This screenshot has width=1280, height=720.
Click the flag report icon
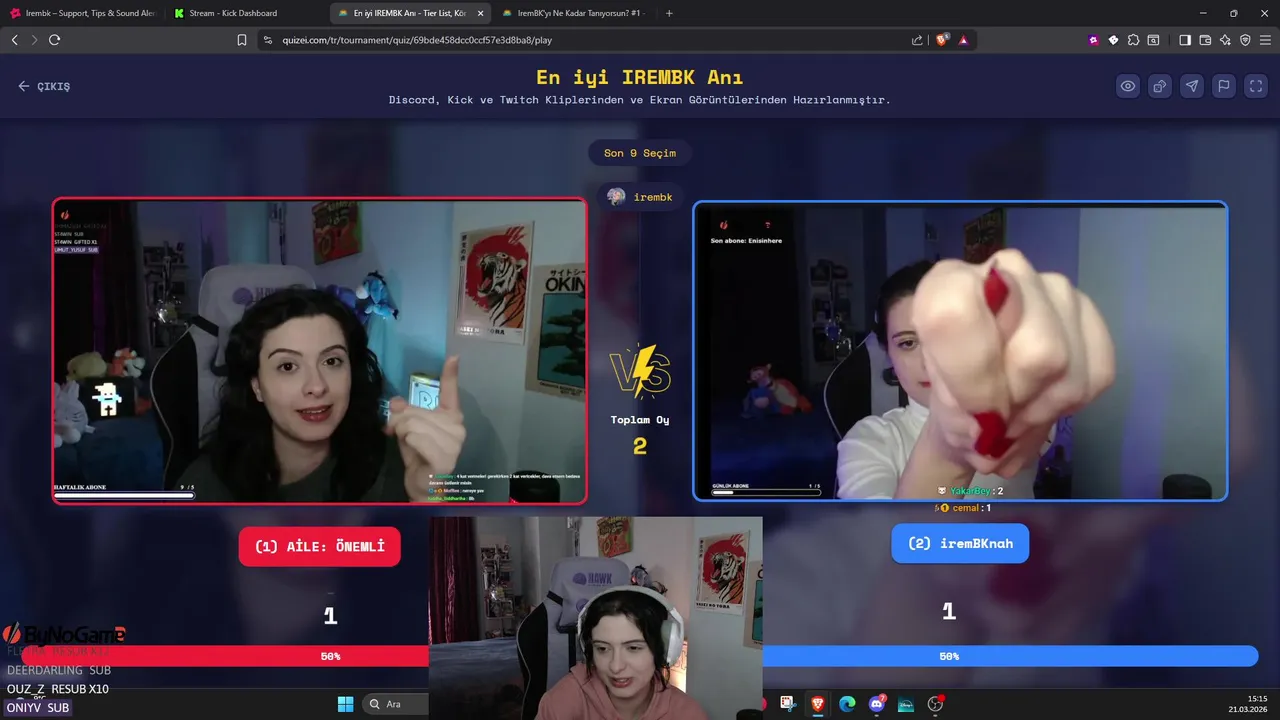(1224, 86)
